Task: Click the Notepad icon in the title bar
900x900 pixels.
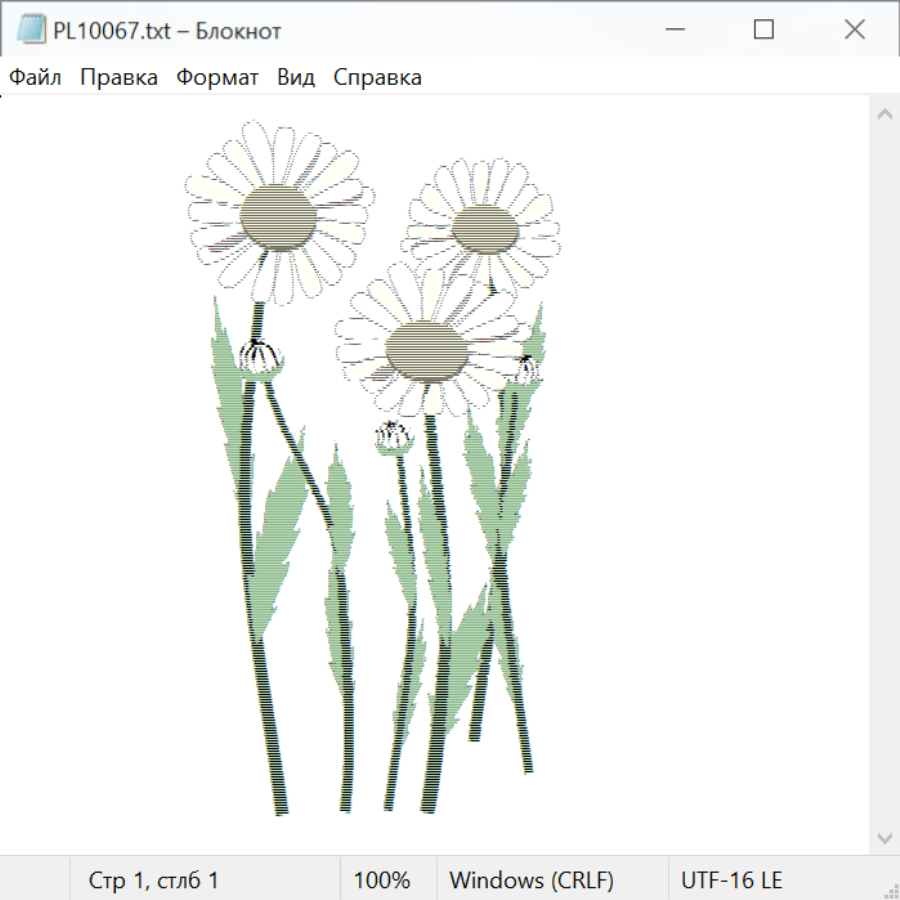Action: 31,30
